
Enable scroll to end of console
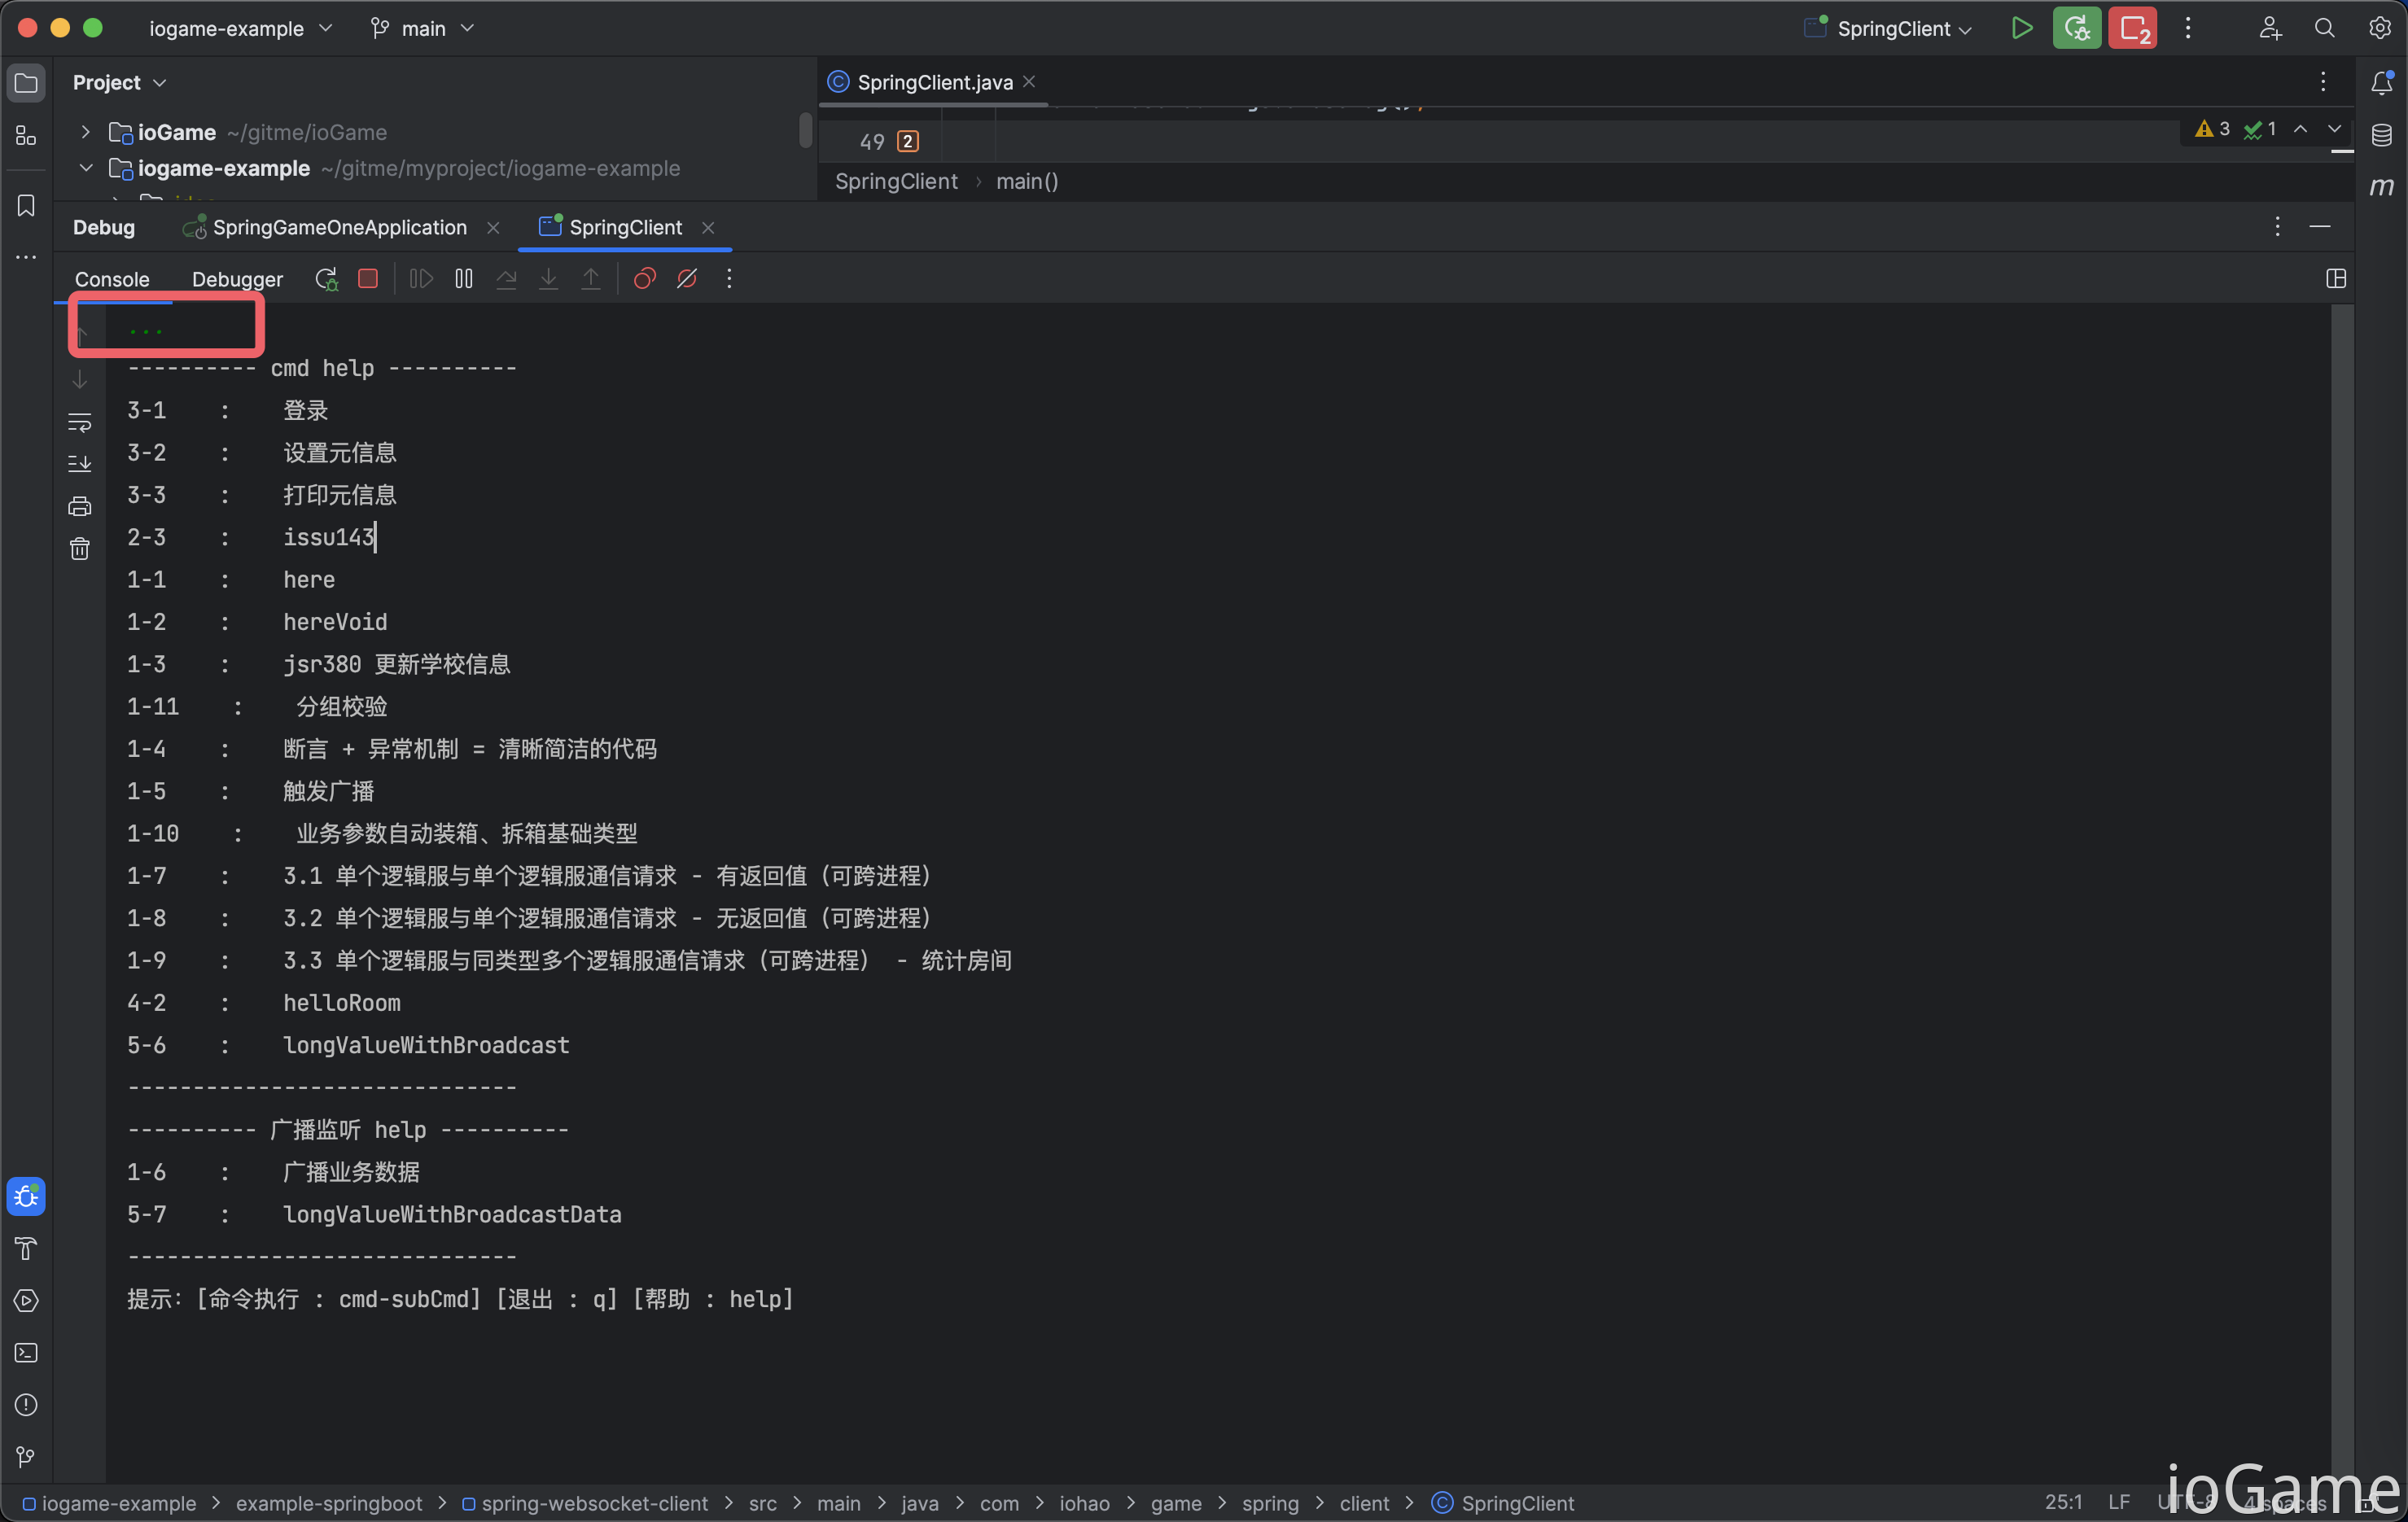pos(80,464)
